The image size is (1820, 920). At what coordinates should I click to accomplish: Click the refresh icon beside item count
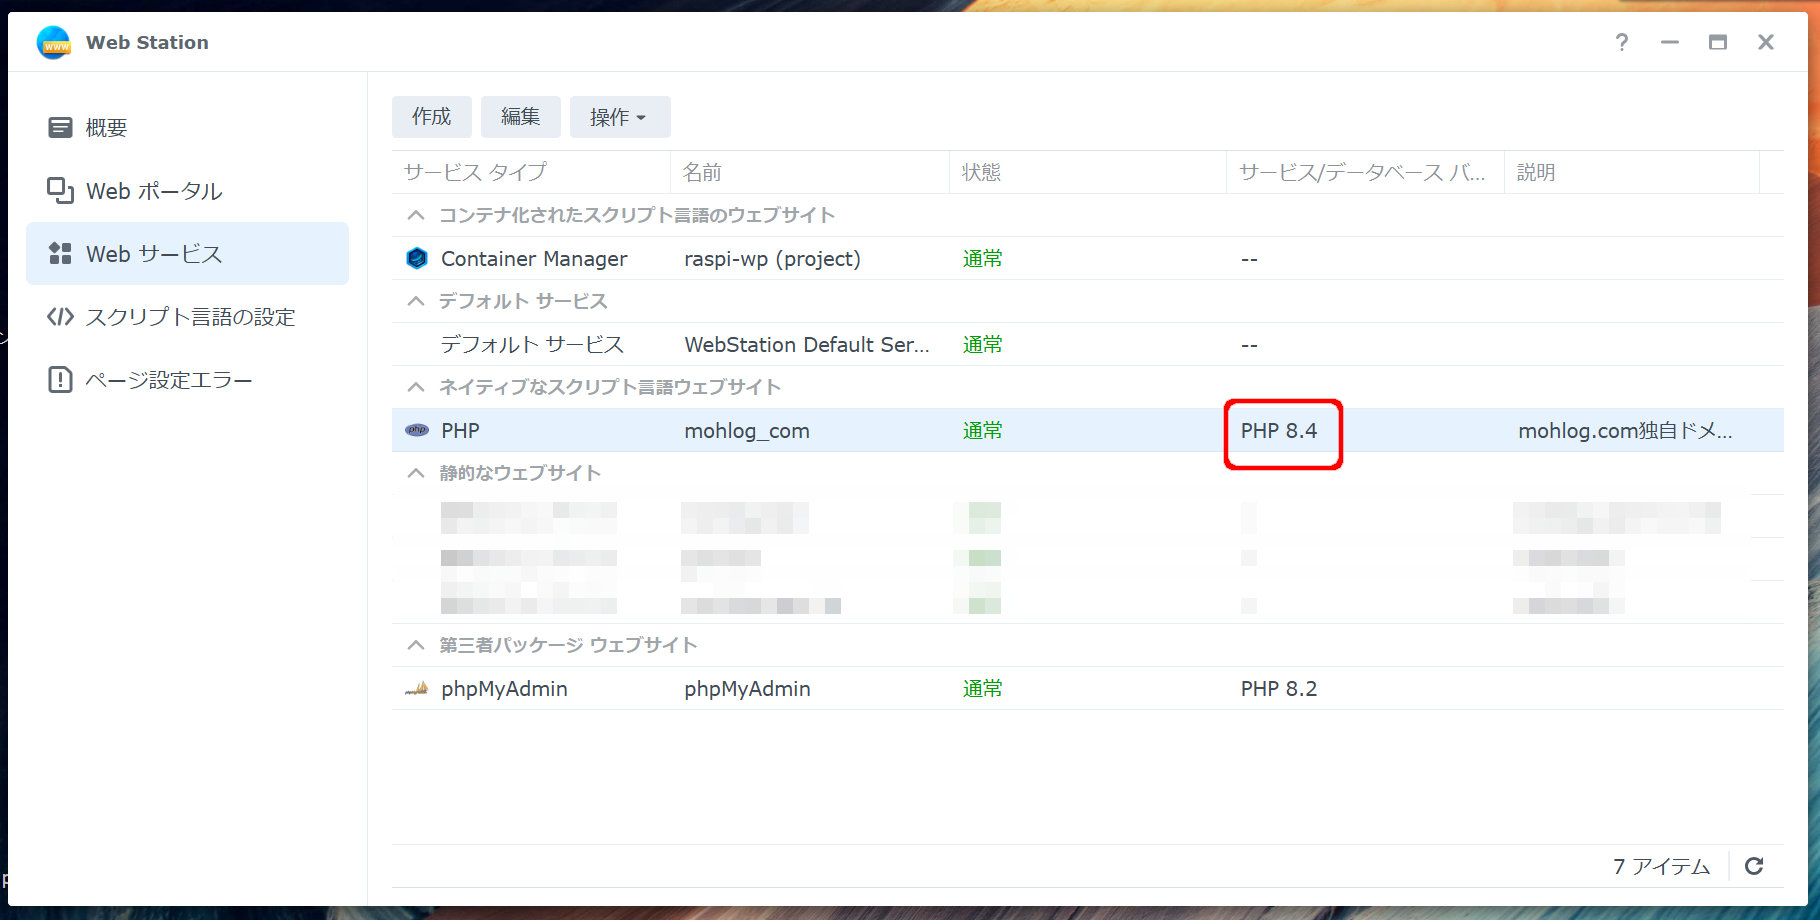pos(1754,866)
